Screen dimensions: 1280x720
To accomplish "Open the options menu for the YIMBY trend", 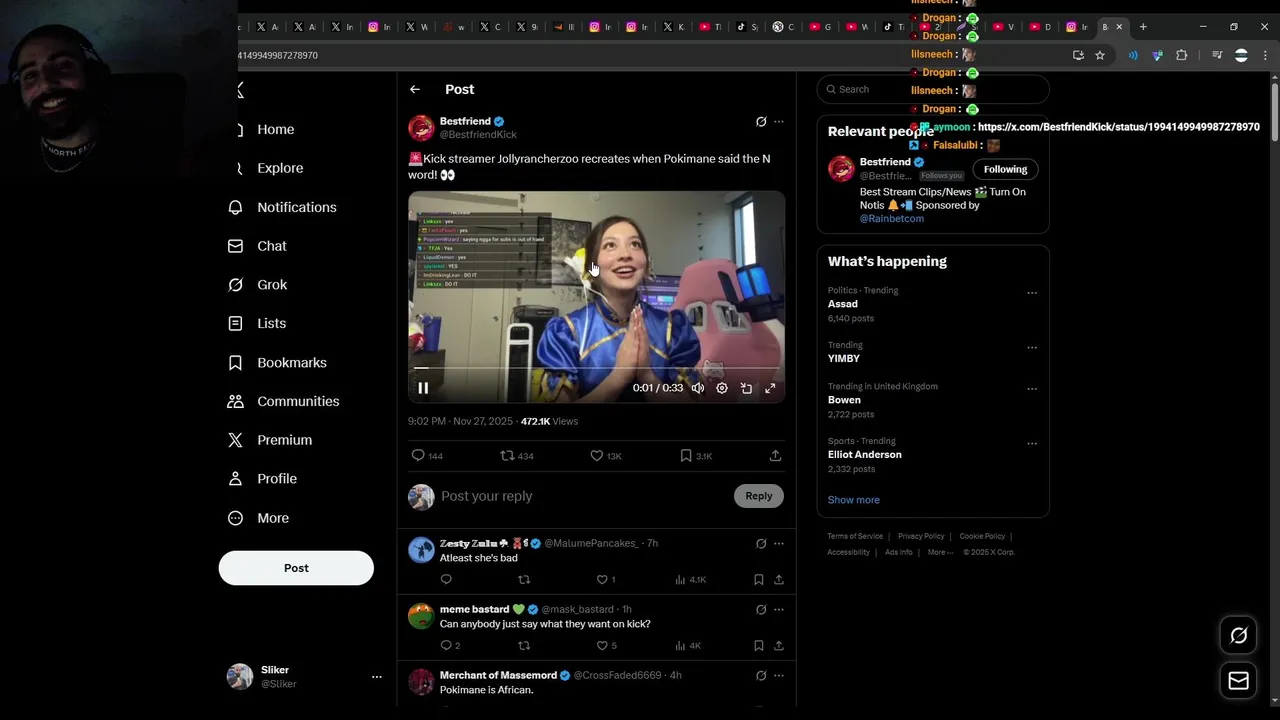I will (1032, 348).
